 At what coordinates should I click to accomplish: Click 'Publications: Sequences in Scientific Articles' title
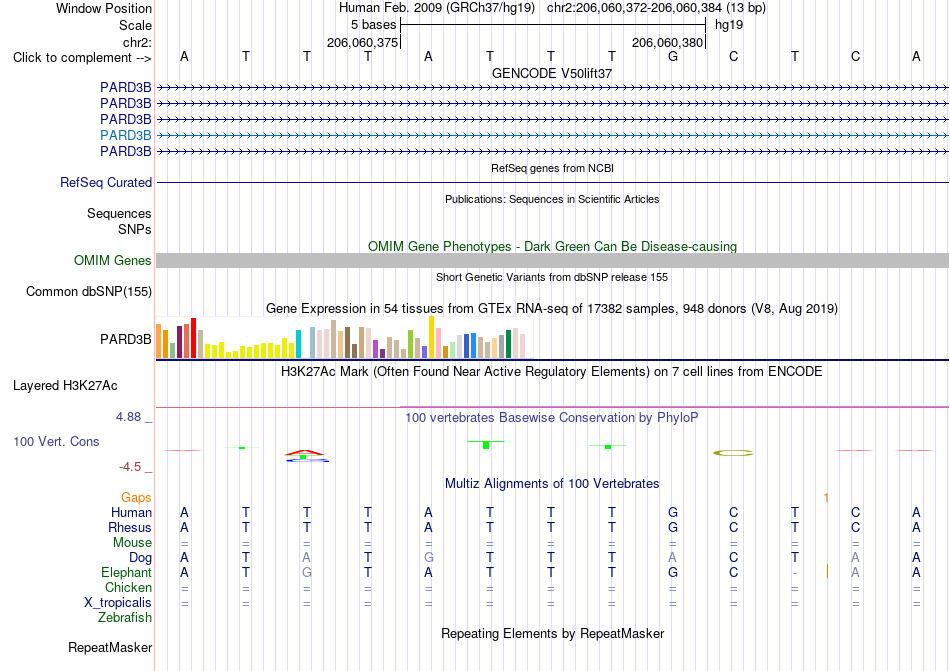(x=552, y=199)
